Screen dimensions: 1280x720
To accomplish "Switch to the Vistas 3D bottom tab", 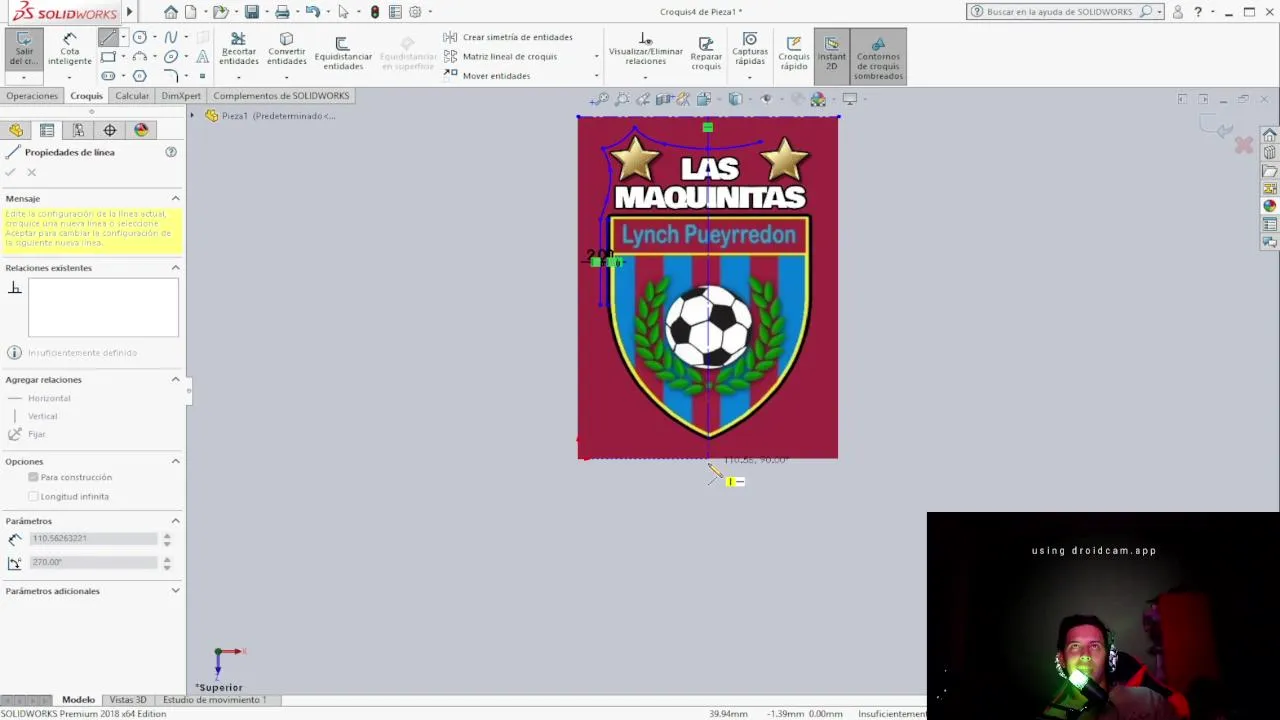I will point(128,700).
